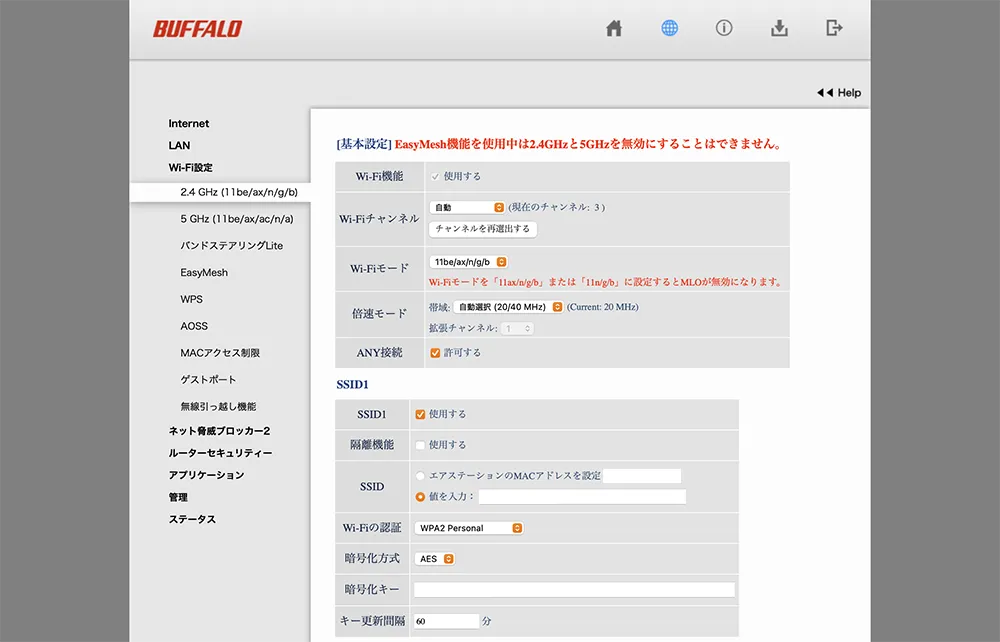Open EasyMesh settings page
The width and height of the screenshot is (1000, 642).
pyautogui.click(x=204, y=272)
